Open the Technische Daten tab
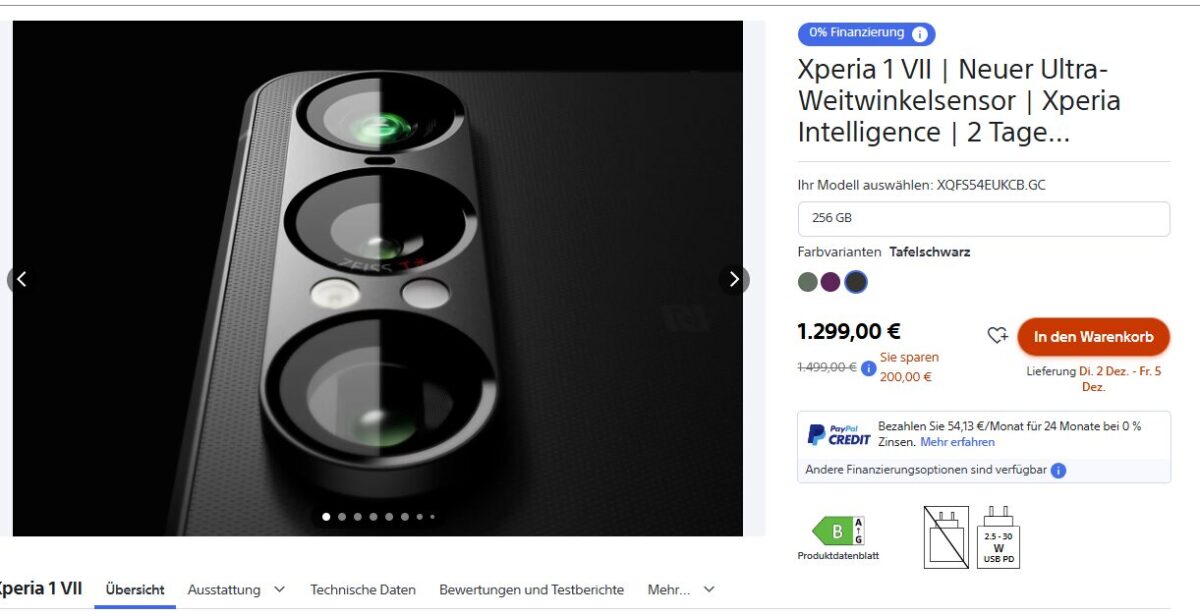 click(x=363, y=590)
